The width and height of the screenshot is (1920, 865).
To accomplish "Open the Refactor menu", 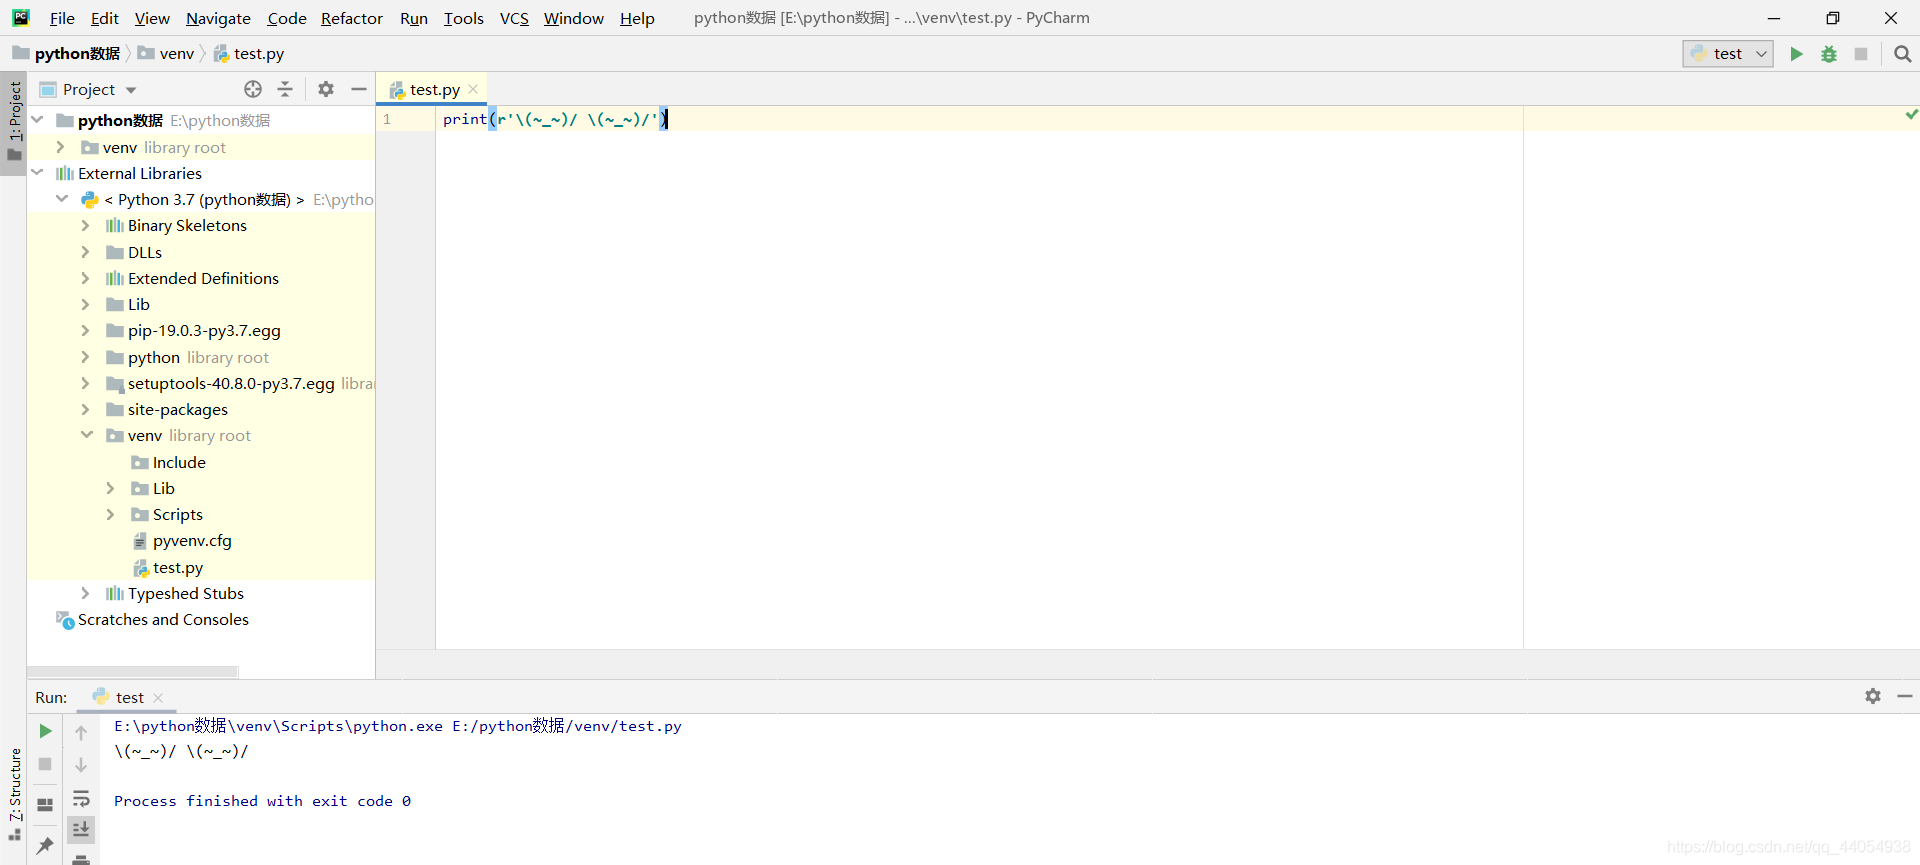I will (x=351, y=18).
